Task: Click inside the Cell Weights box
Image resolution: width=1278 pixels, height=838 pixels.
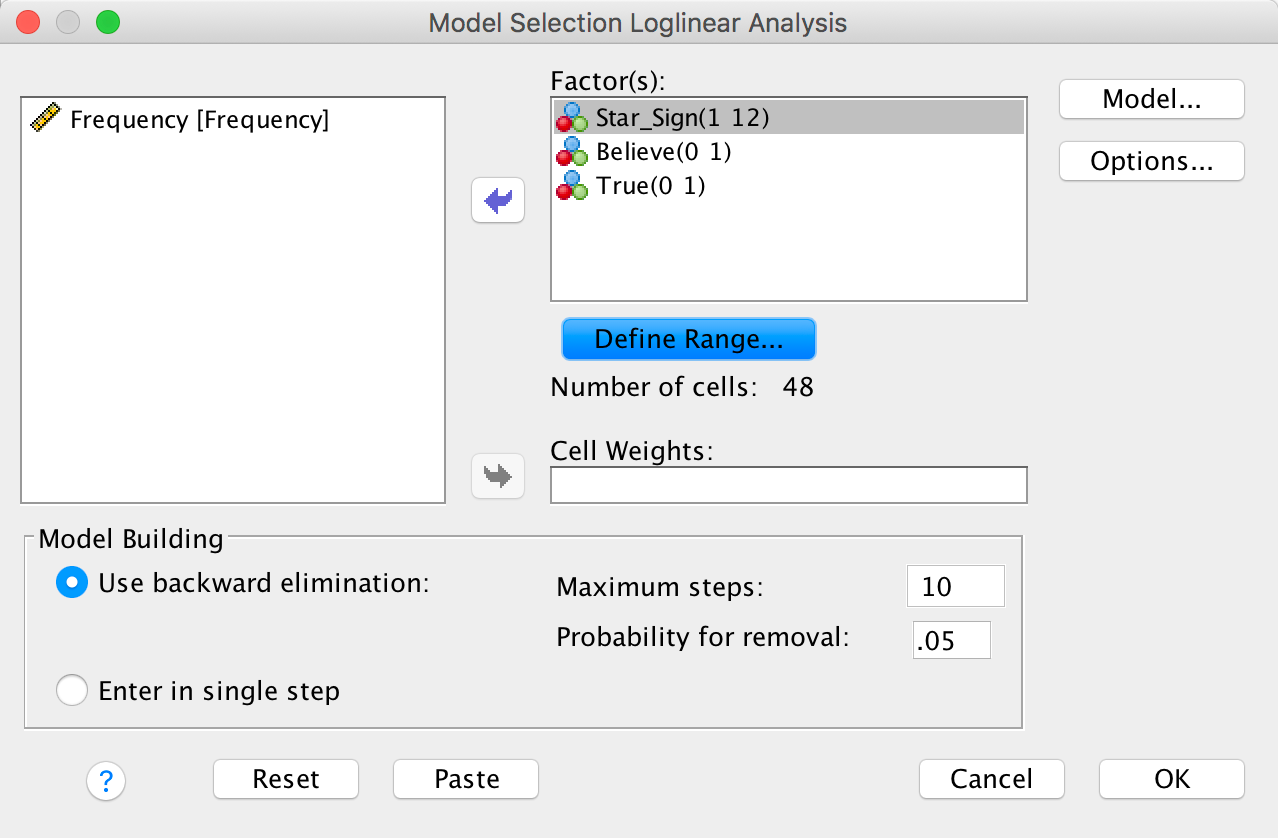Action: click(x=788, y=485)
